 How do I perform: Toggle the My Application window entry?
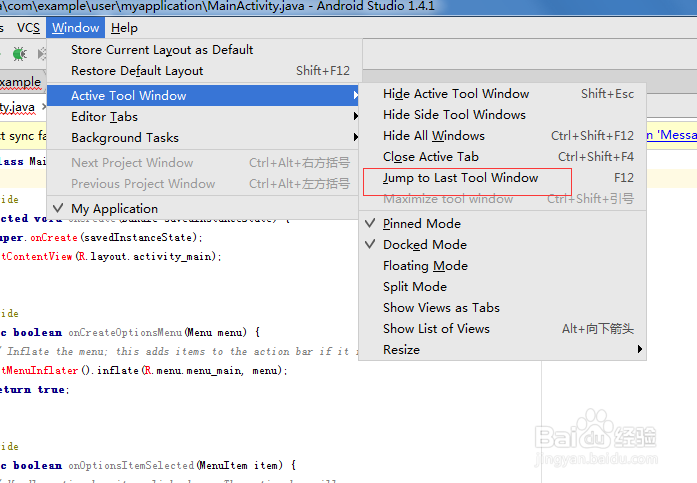pos(203,208)
